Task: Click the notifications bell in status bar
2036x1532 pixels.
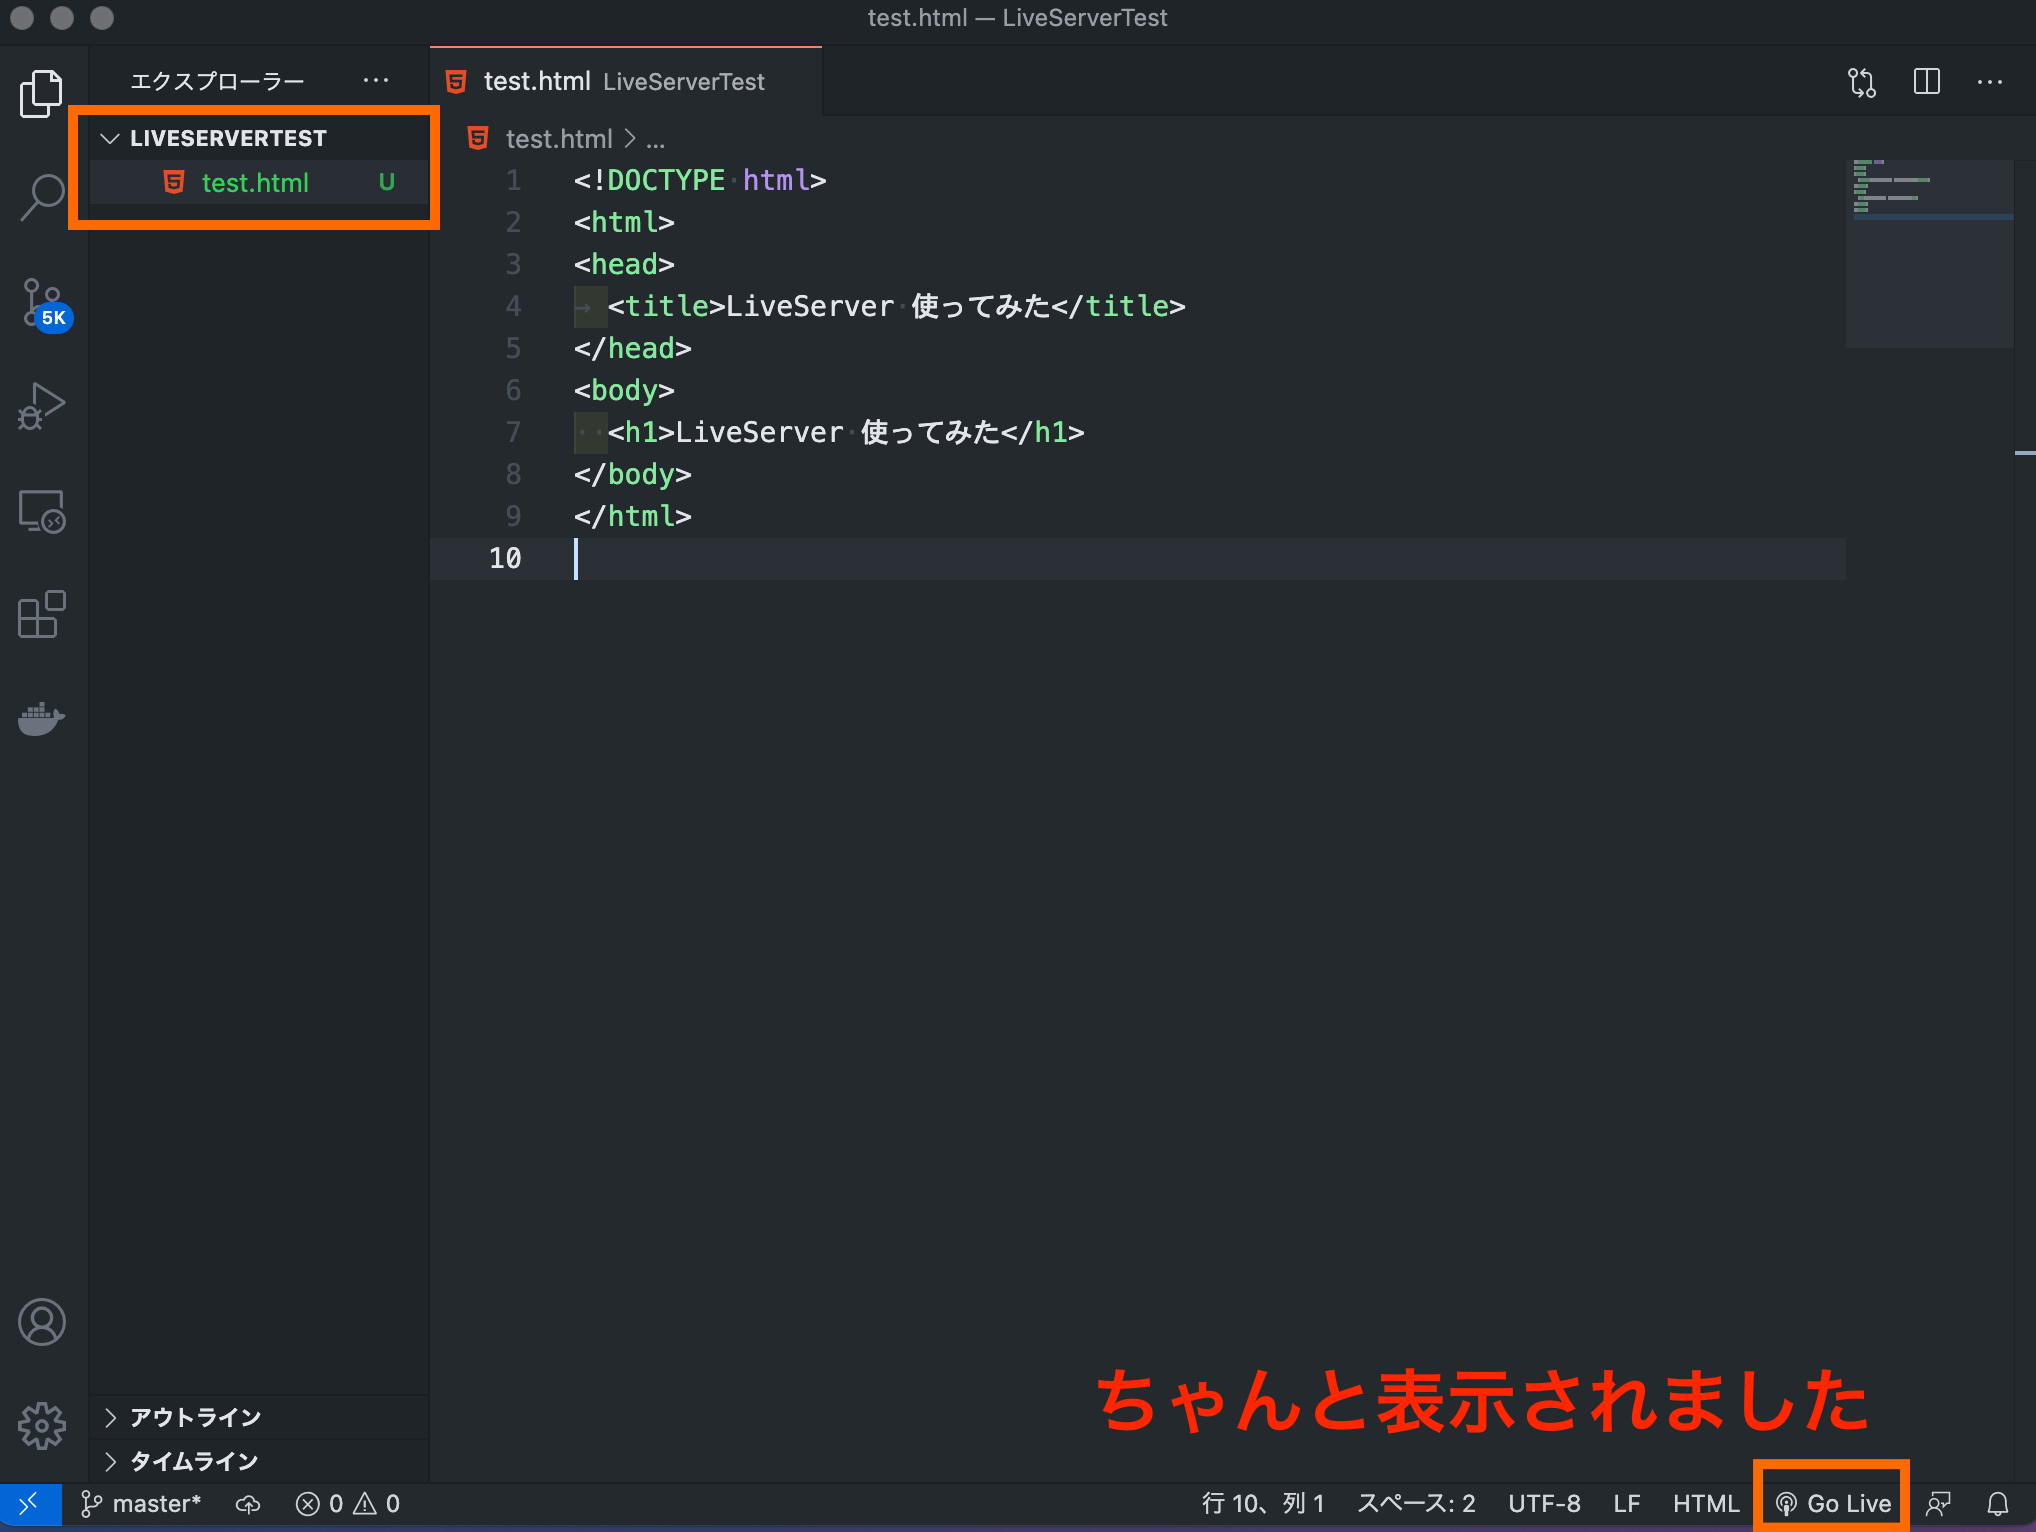Action: pos(1997,1503)
